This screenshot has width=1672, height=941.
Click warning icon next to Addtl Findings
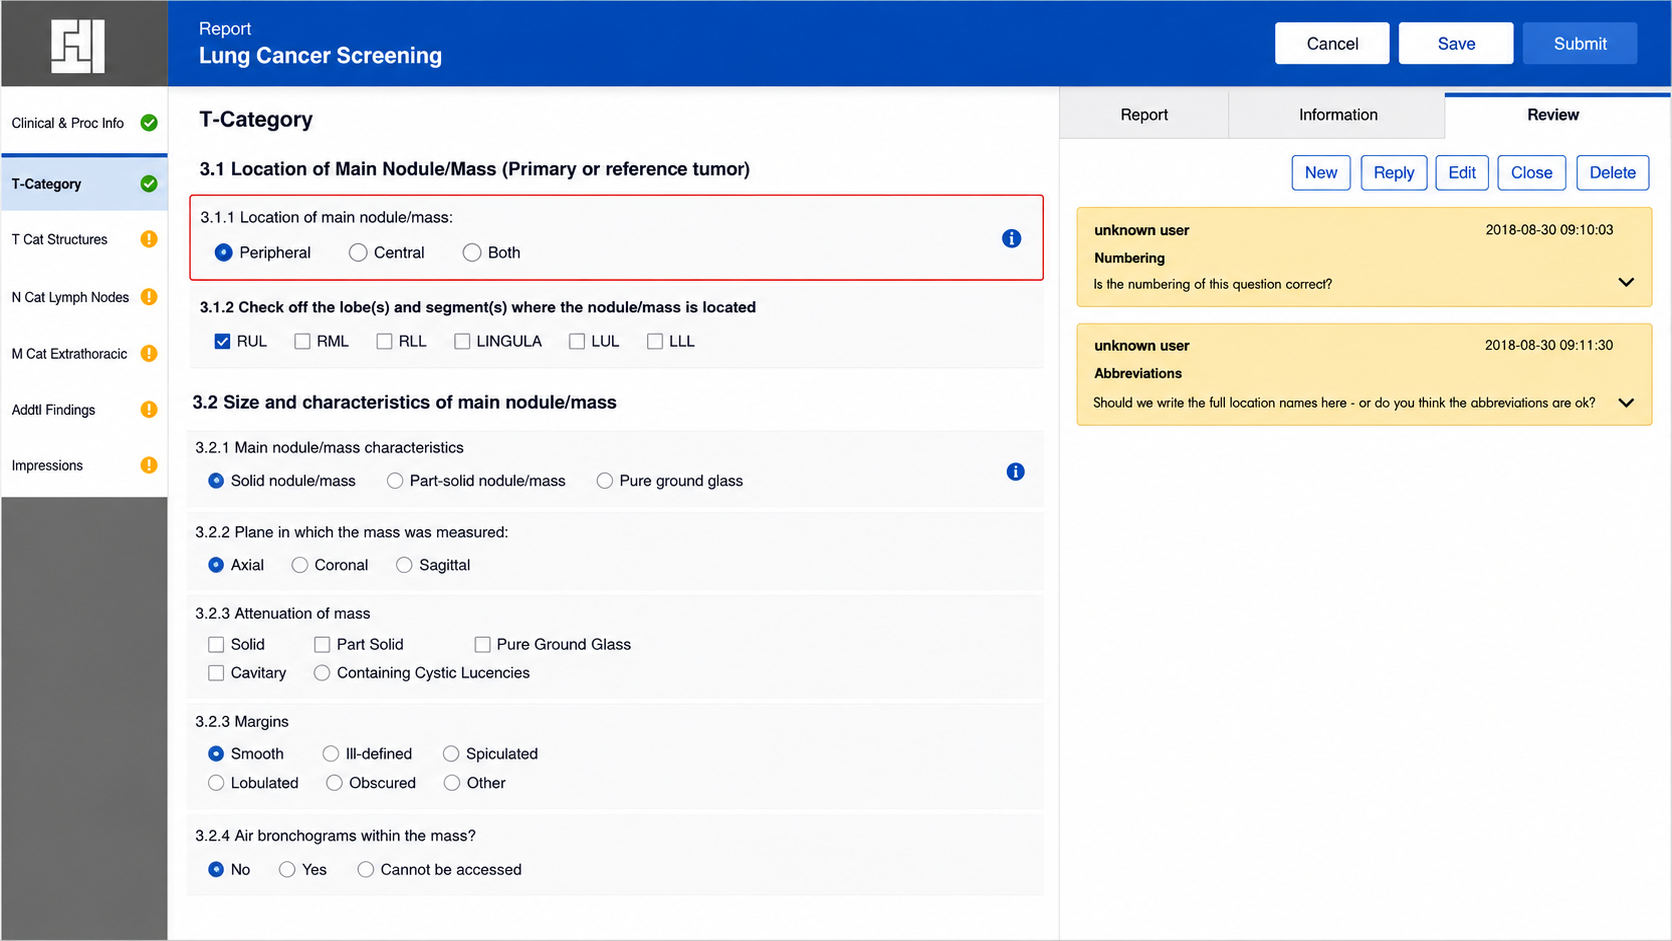click(149, 409)
